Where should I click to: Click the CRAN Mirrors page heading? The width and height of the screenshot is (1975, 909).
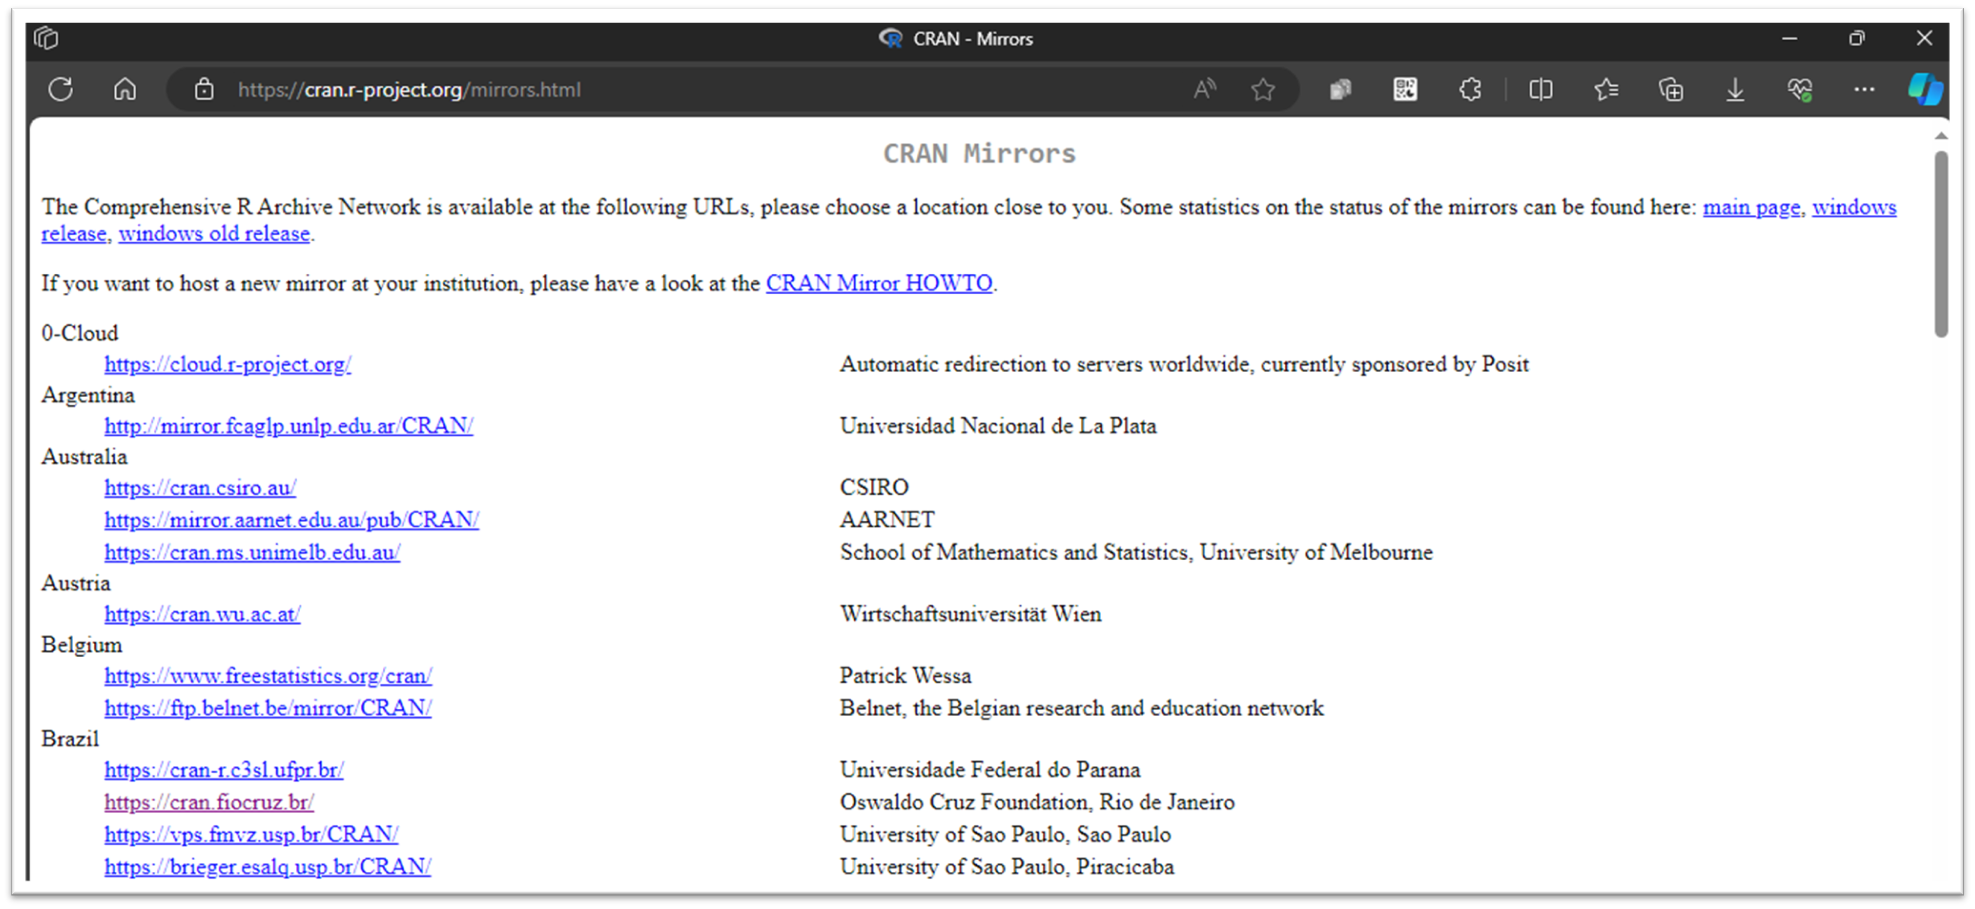click(x=979, y=153)
